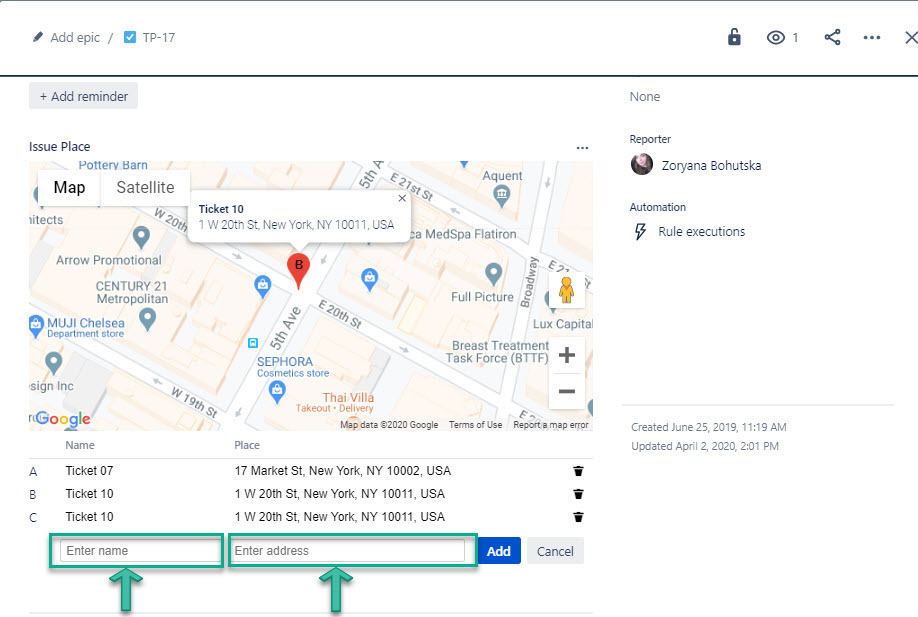Delete the Ticket 07 place row
The height and width of the screenshot is (617, 918).
coord(578,471)
